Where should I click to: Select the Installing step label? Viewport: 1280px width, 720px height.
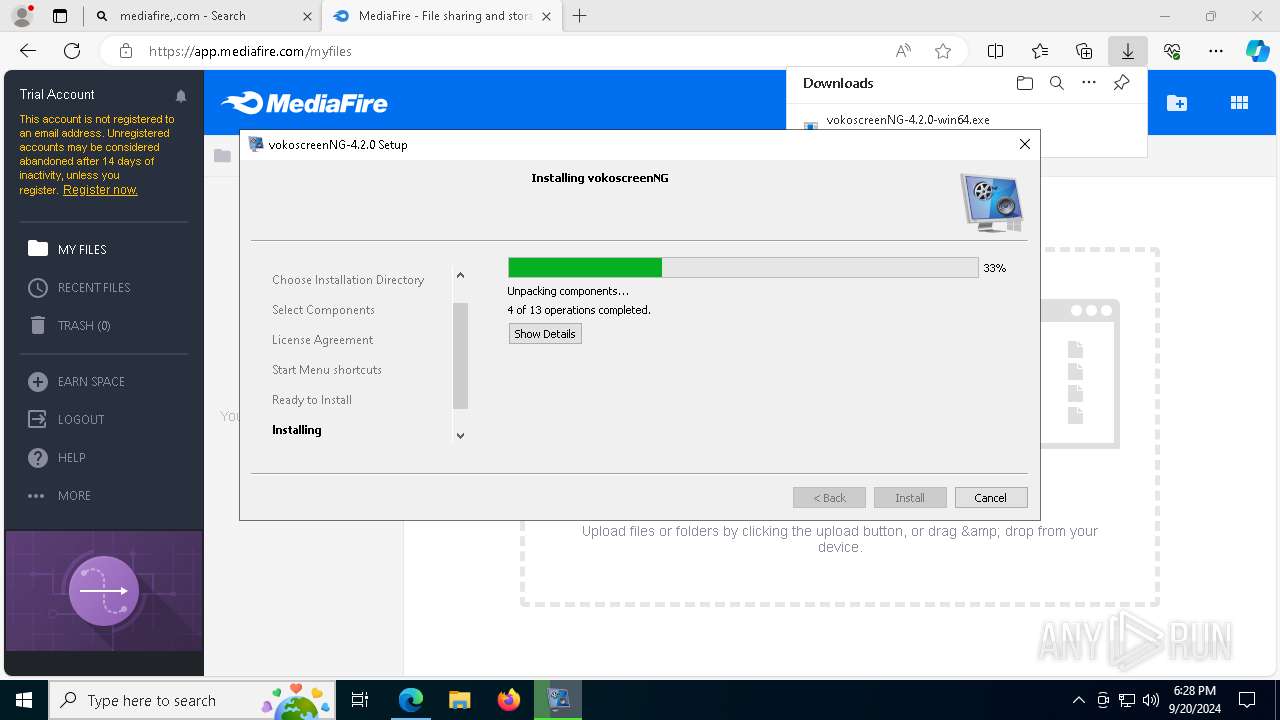(297, 430)
